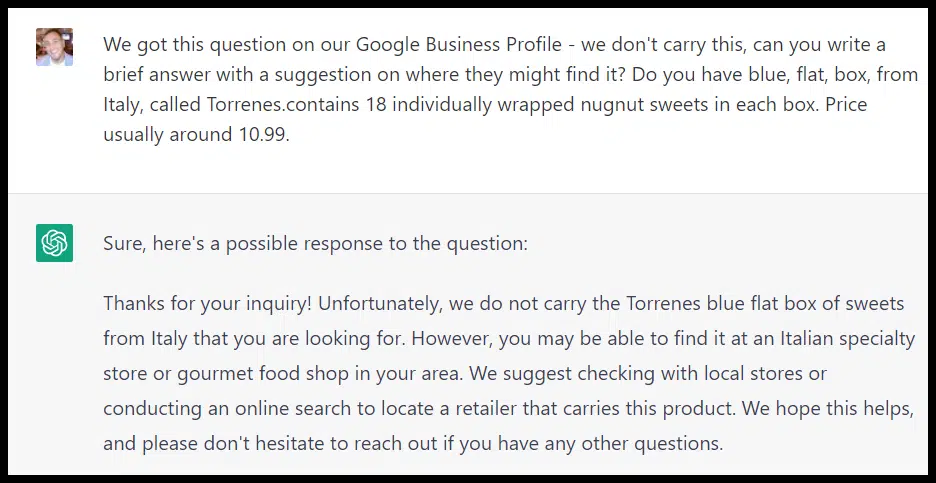Screen dimensions: 936x483
Task: Click the user profile avatar photo
Action: coord(54,47)
